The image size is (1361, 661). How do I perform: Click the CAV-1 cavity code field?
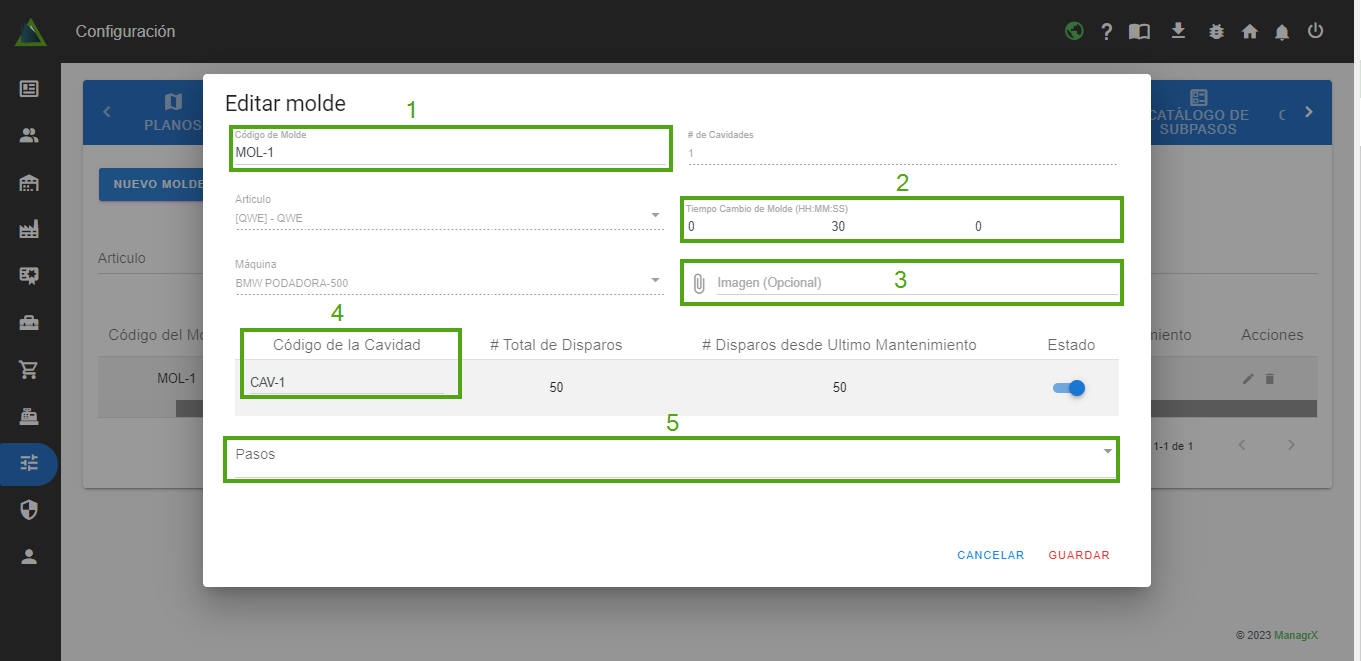click(x=345, y=382)
